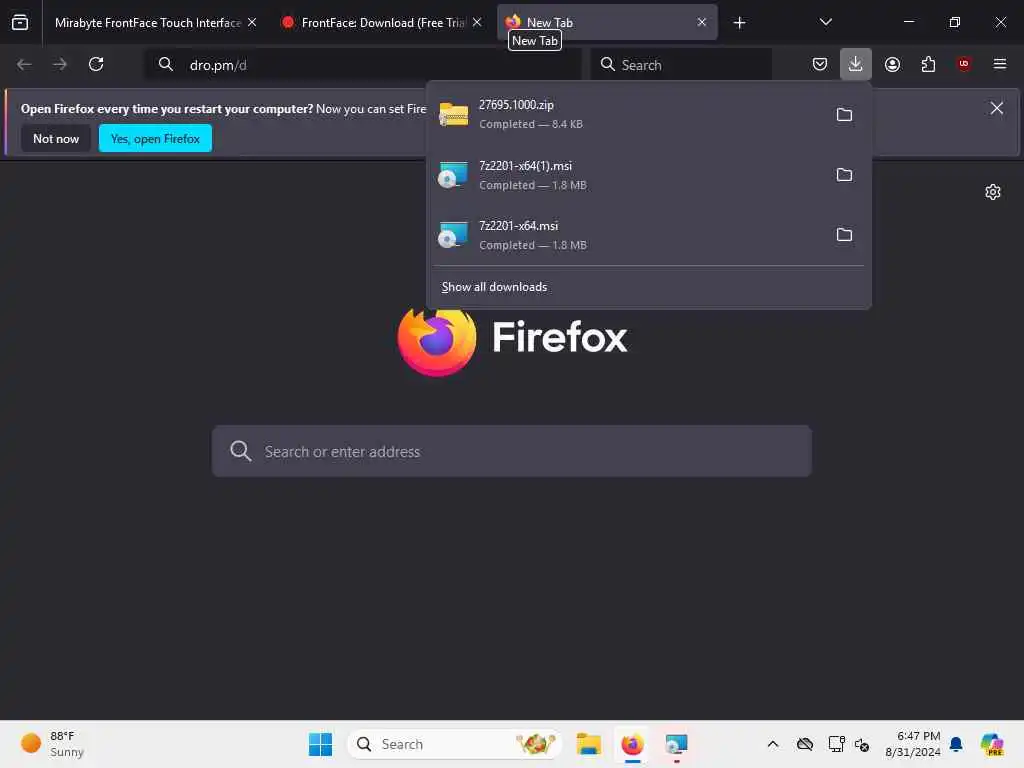Dismiss the startup notification banner
The height and width of the screenshot is (768, 1024).
click(997, 108)
